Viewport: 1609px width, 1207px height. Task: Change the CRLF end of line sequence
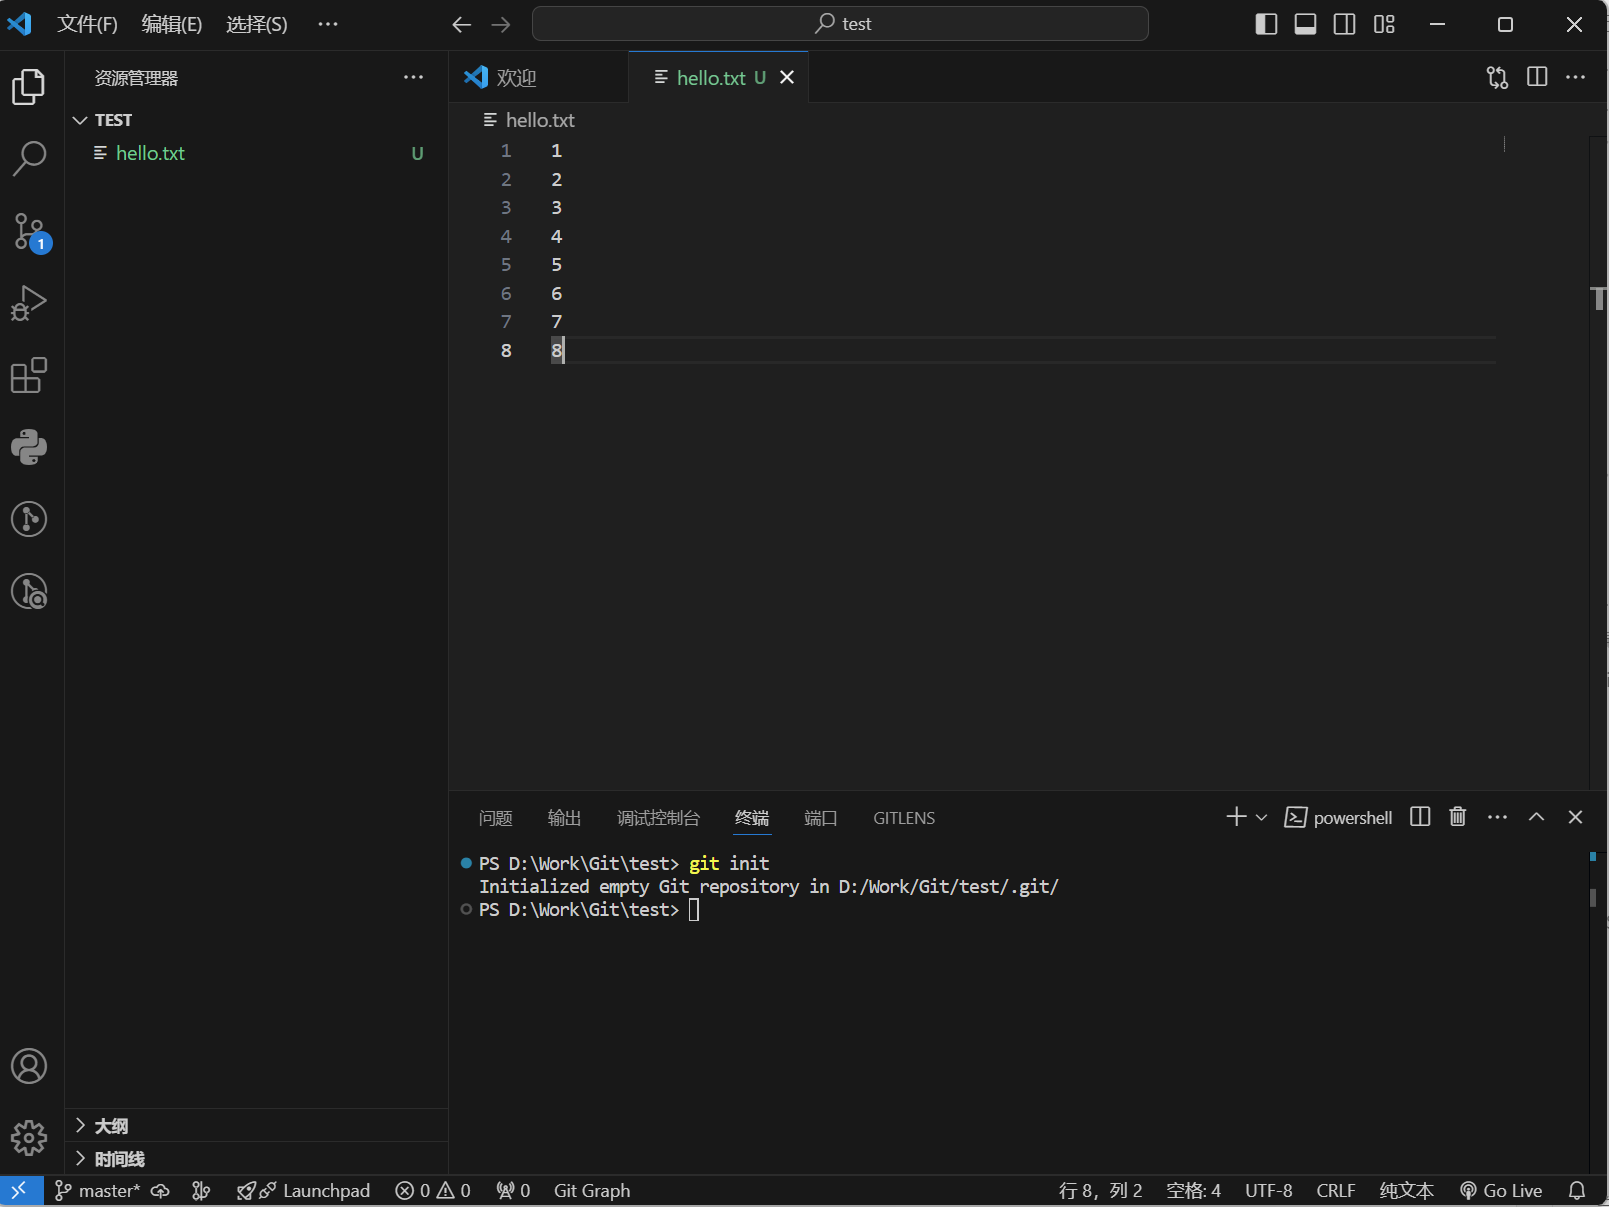click(1336, 1190)
